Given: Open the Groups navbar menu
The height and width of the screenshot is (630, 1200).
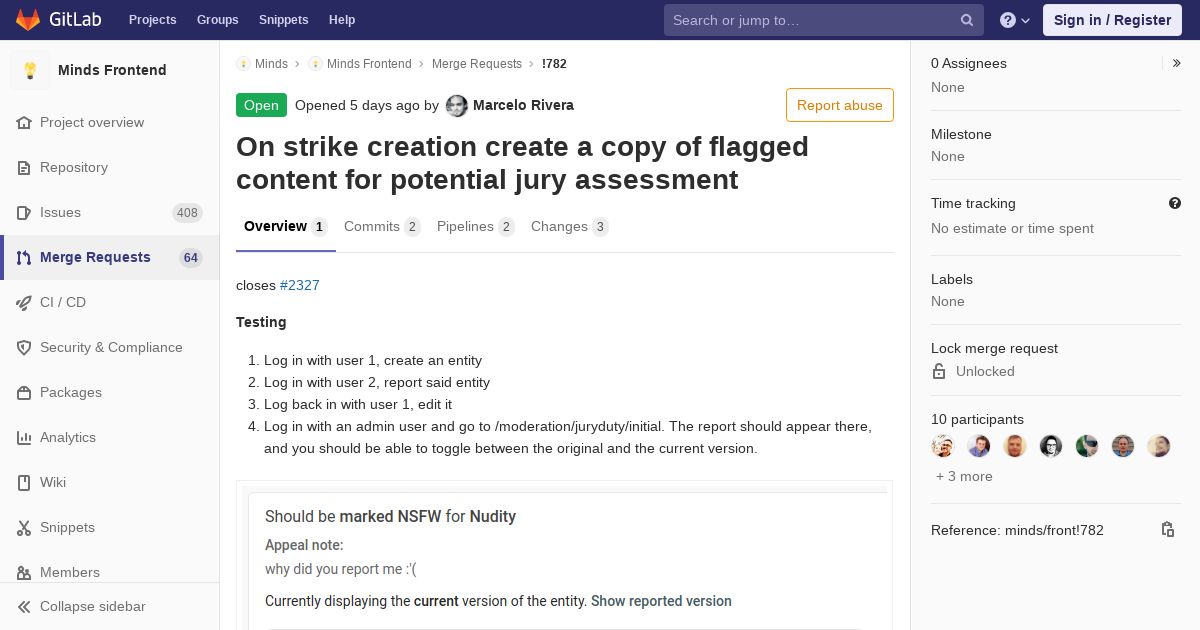Looking at the screenshot, I should tap(218, 20).
